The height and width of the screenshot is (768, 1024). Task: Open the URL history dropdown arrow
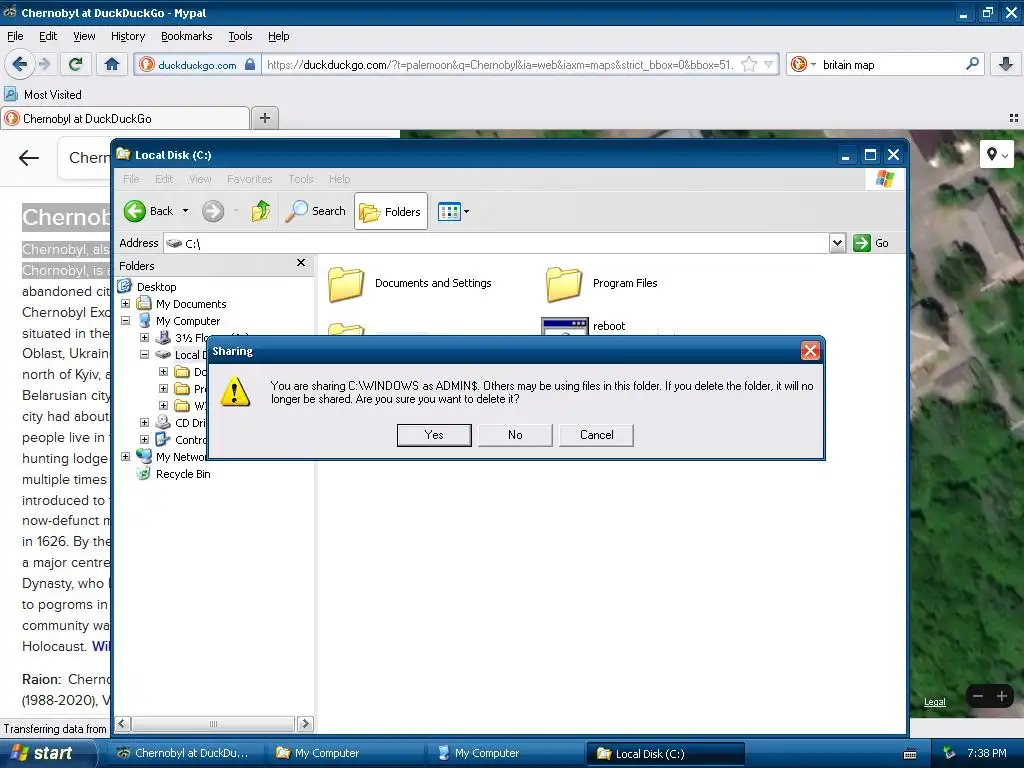tap(769, 65)
